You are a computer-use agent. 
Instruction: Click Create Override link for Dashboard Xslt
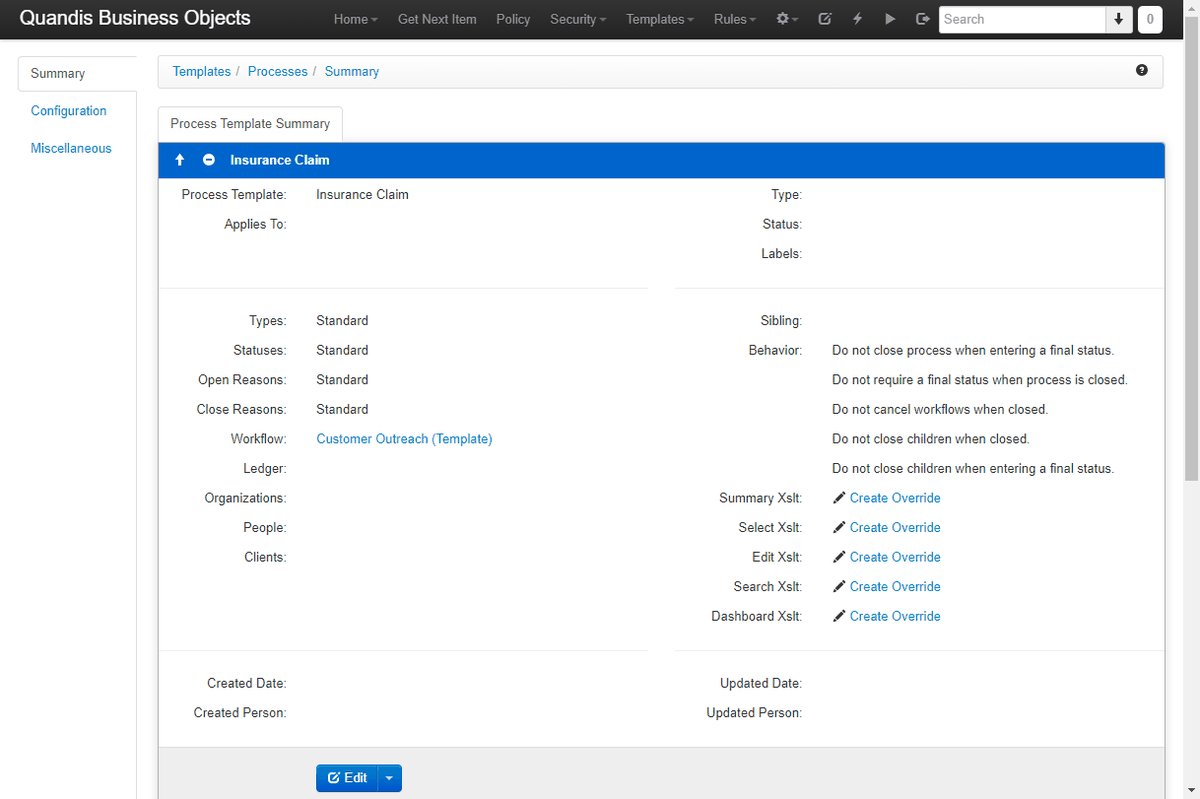pos(895,616)
